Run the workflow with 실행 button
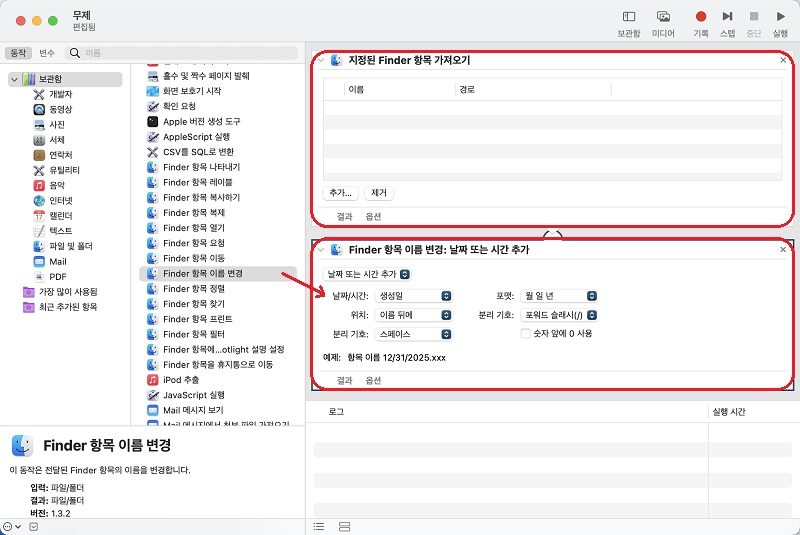This screenshot has width=800, height=535. [780, 23]
